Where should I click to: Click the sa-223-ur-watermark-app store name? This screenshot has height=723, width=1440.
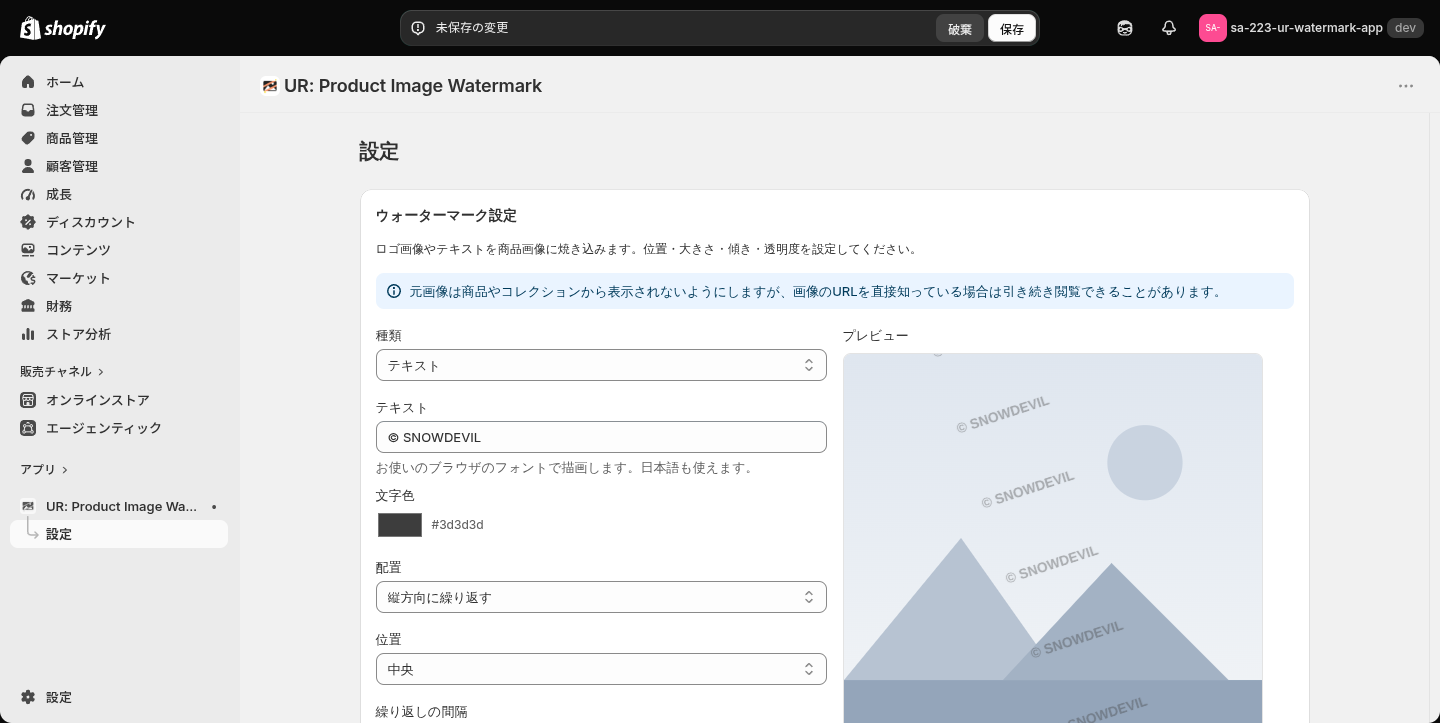point(1306,28)
